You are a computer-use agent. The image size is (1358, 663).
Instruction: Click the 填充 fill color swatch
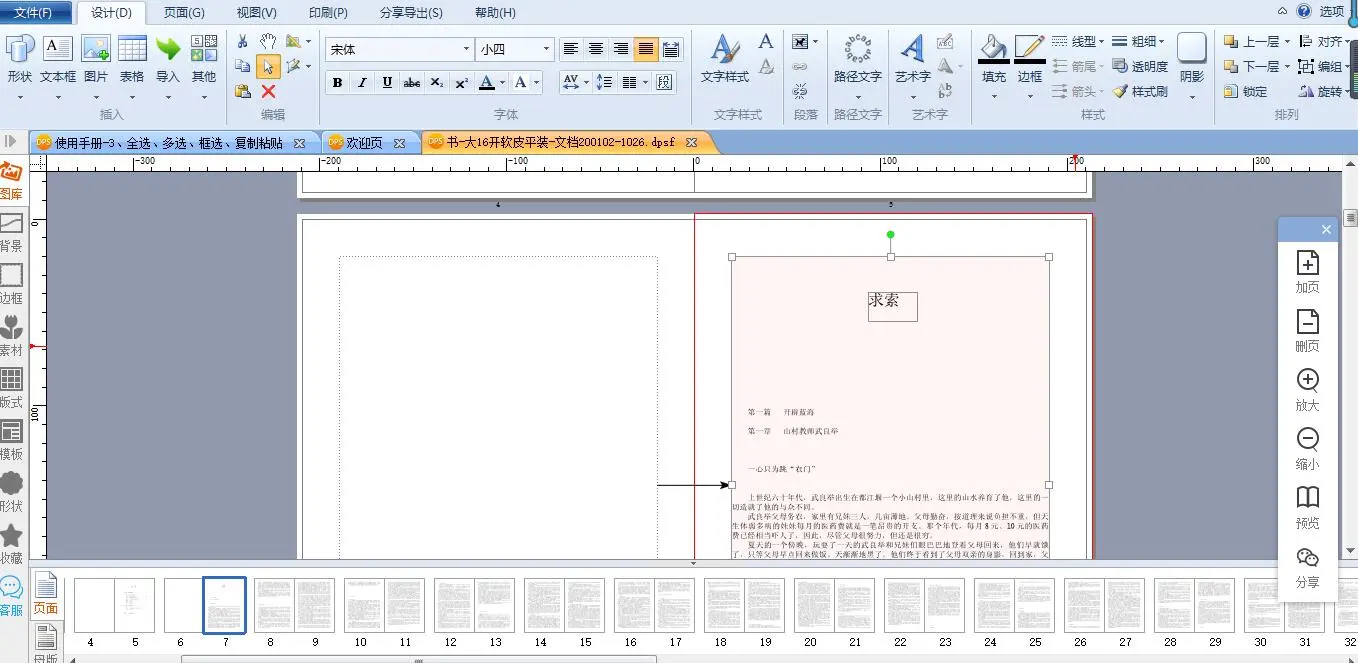pyautogui.click(x=994, y=48)
